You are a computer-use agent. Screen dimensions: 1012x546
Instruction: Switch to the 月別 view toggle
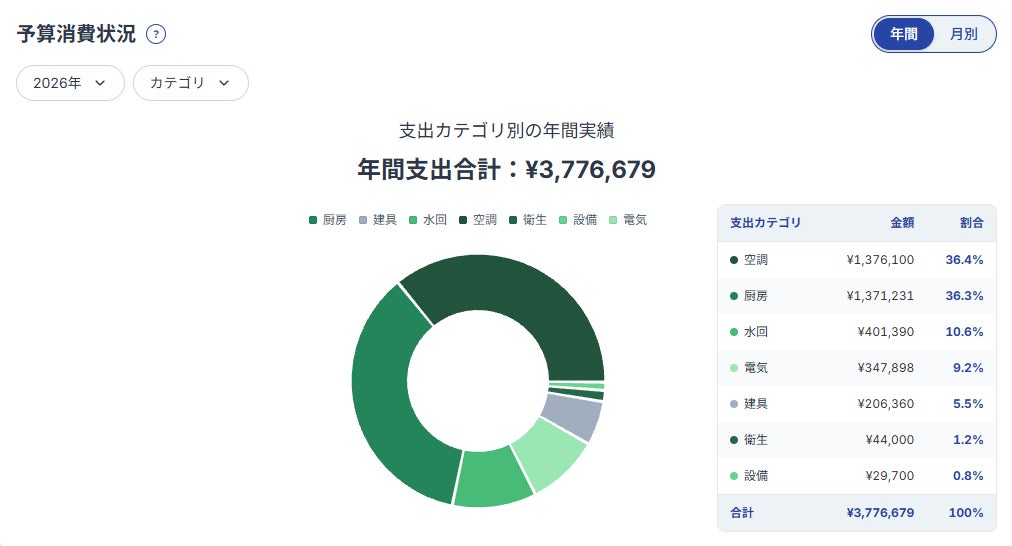[x=963, y=34]
